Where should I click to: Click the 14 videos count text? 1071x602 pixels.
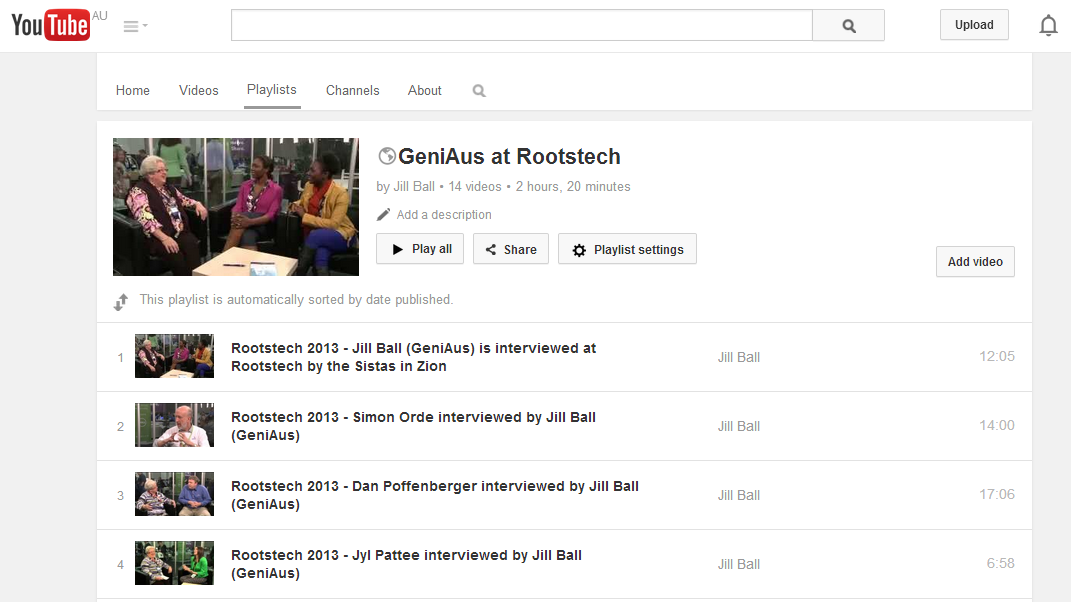475,187
